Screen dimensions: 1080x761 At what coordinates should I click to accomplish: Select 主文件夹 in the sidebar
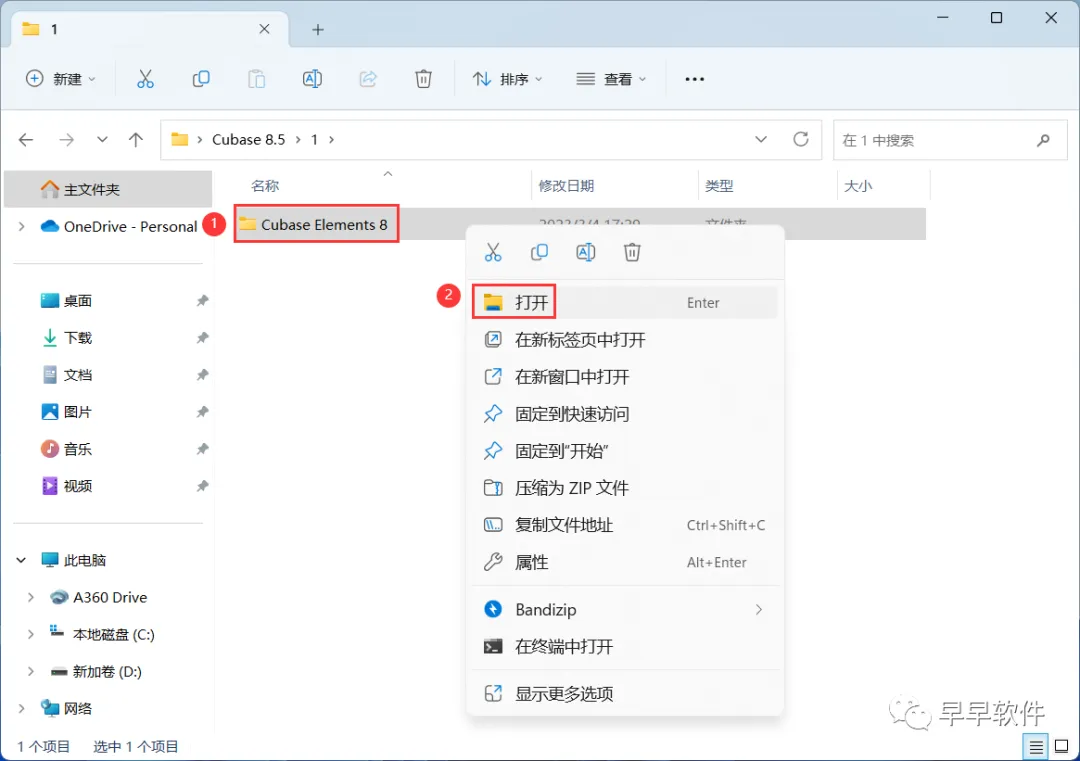pyautogui.click(x=108, y=189)
